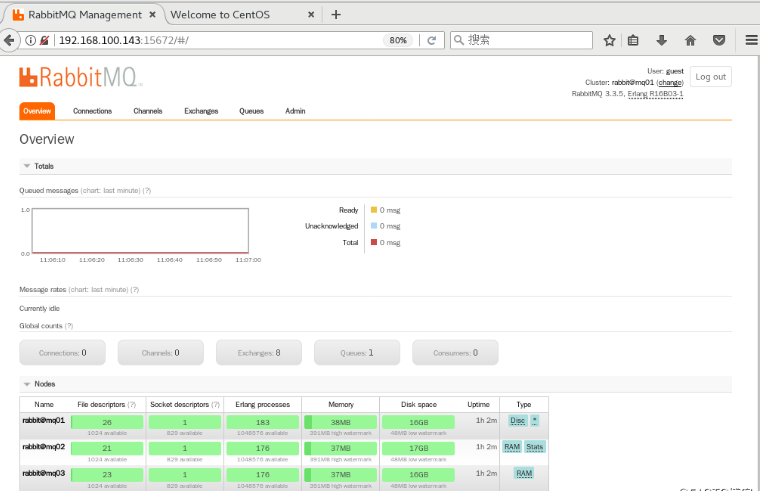765x491 pixels.
Task: Open help for Global counts
Action: [x=69, y=326]
